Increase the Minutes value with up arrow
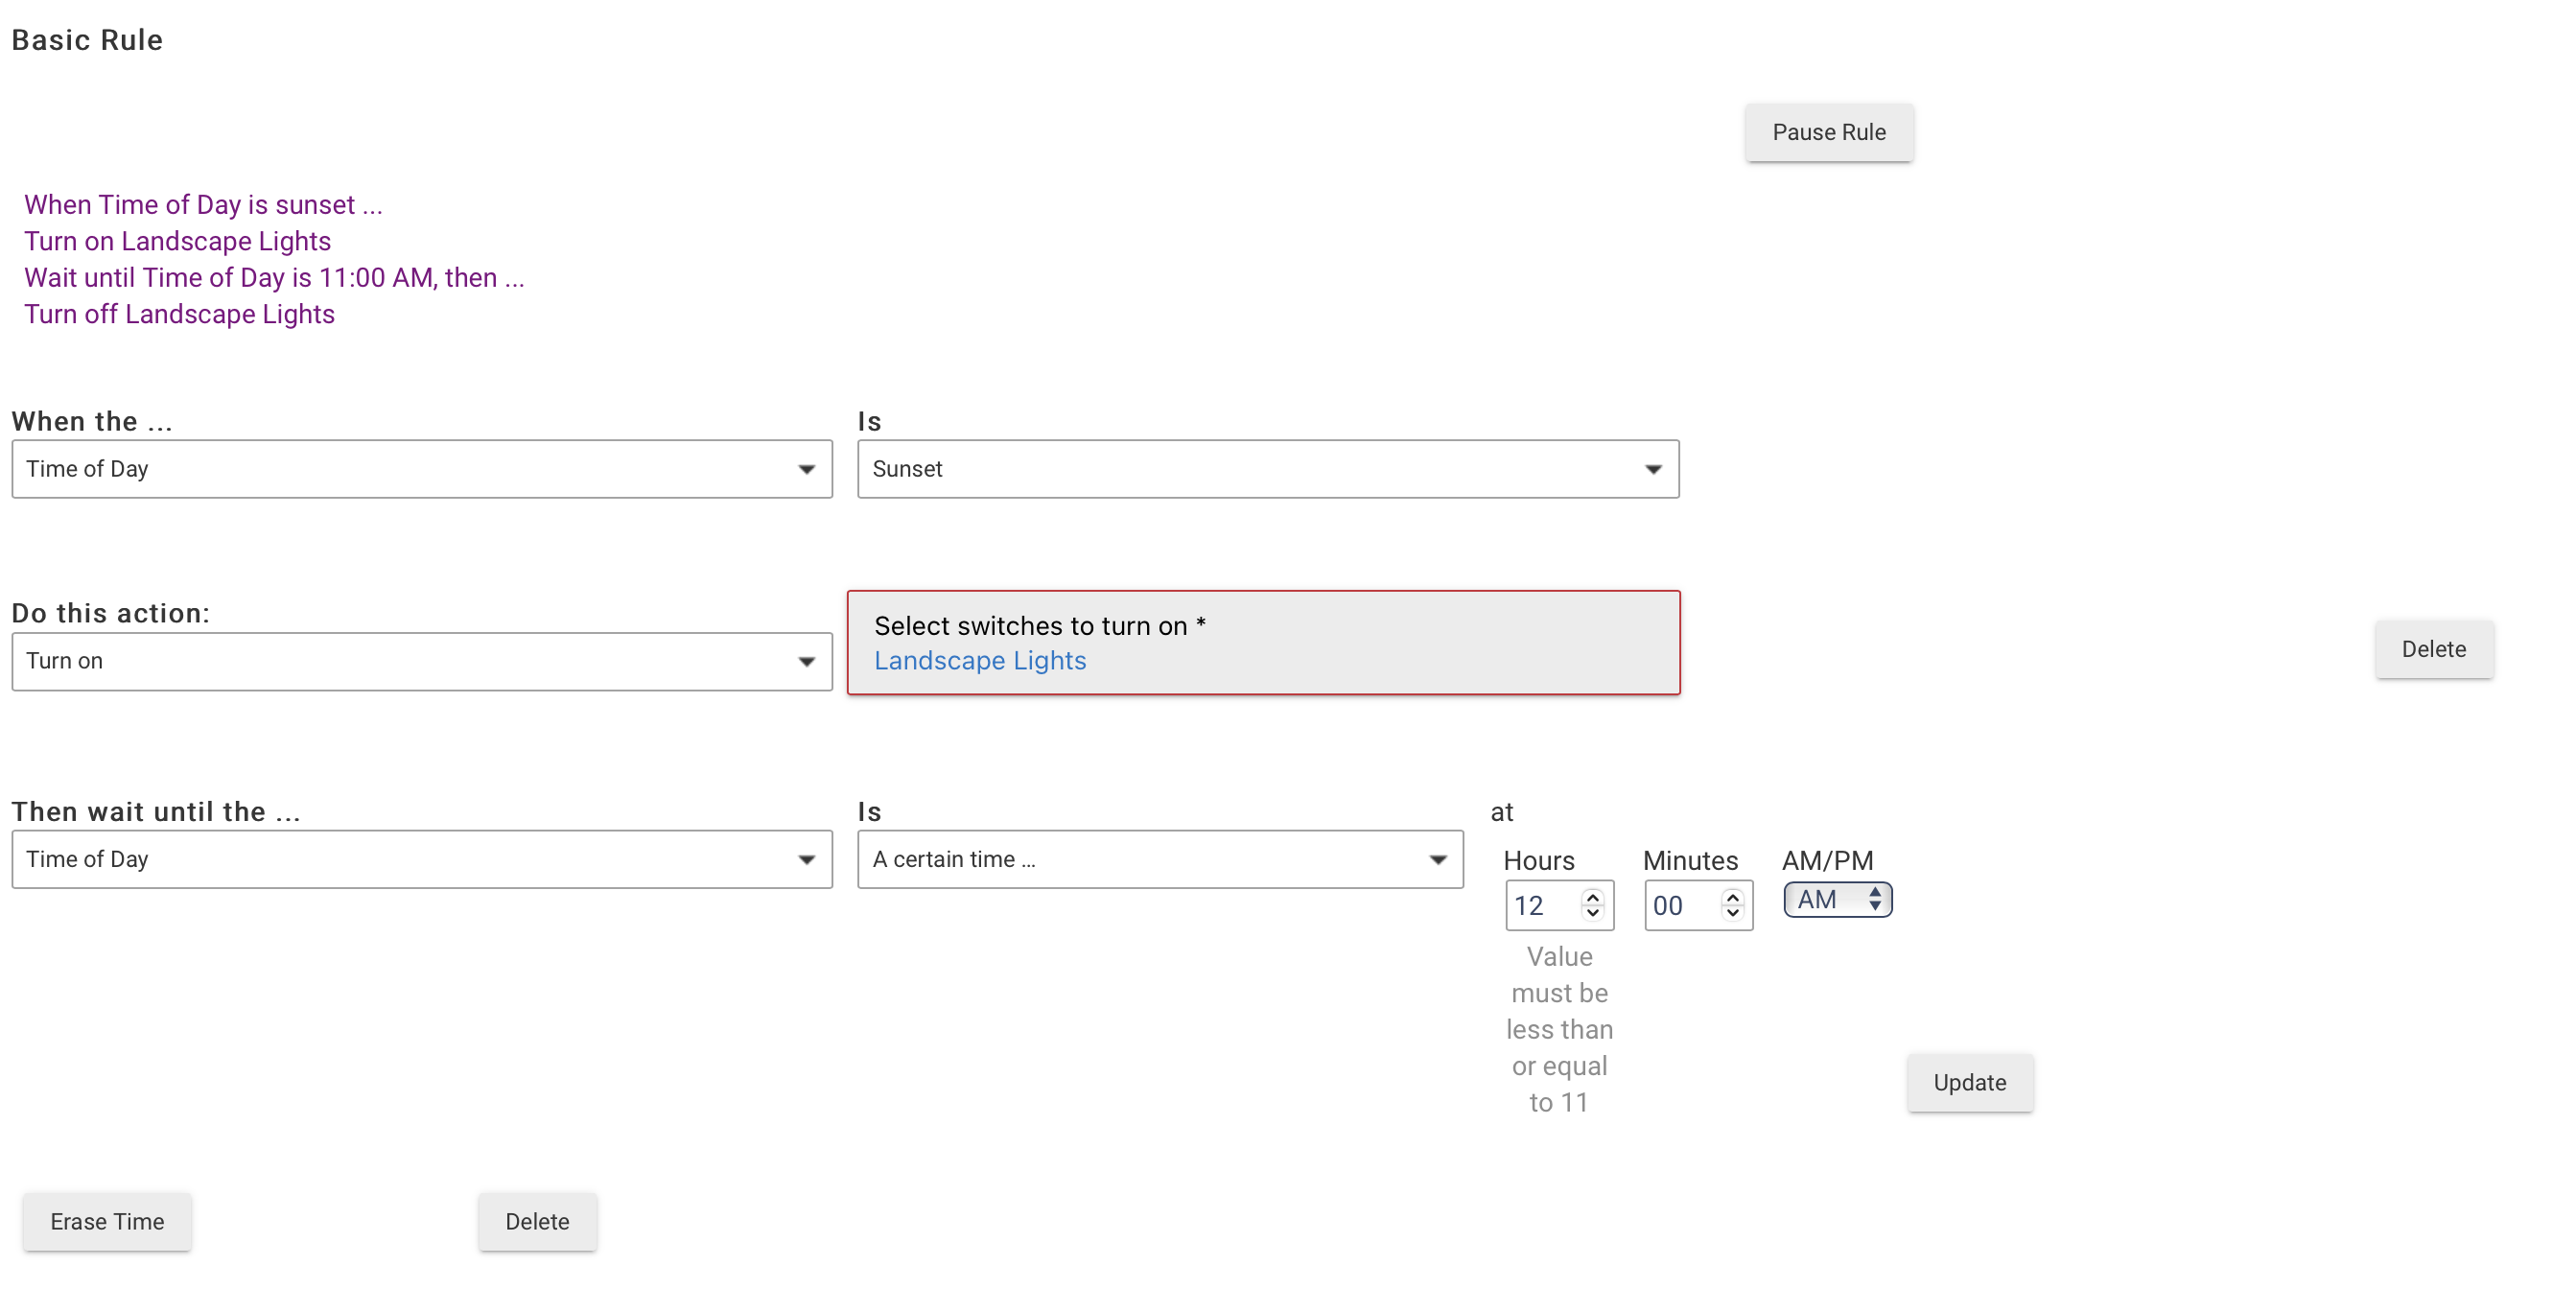 [x=1732, y=897]
